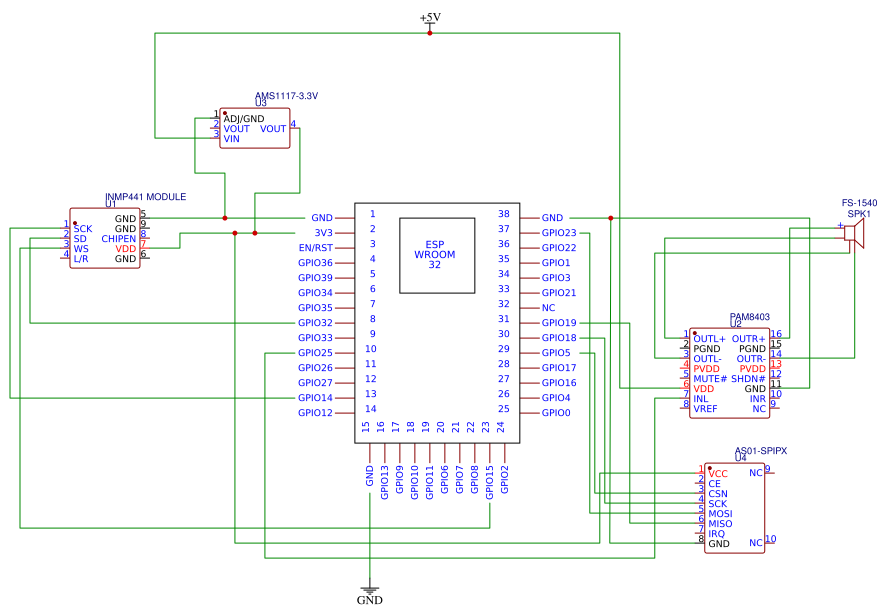Click the INMP441 MODULE label
The width and height of the screenshot is (888, 616).
pyautogui.click(x=146, y=196)
